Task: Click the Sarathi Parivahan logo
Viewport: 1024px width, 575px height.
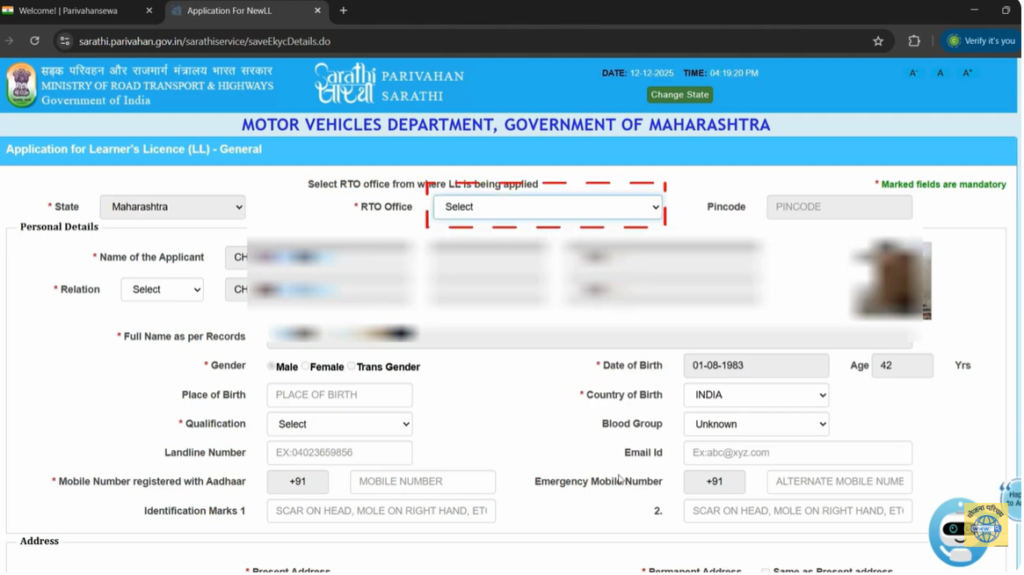Action: [x=388, y=84]
